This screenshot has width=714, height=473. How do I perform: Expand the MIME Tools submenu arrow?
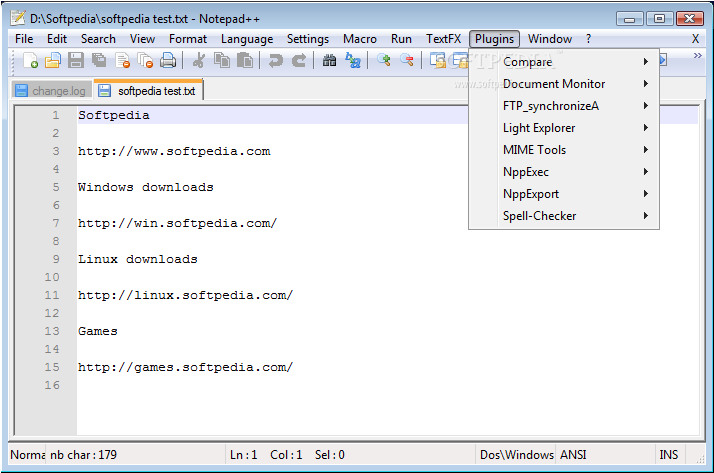coord(646,149)
